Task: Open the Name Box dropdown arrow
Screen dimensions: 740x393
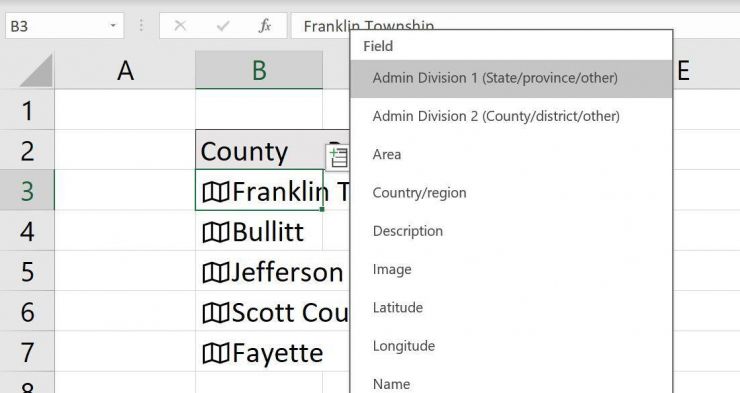Action: pos(113,25)
